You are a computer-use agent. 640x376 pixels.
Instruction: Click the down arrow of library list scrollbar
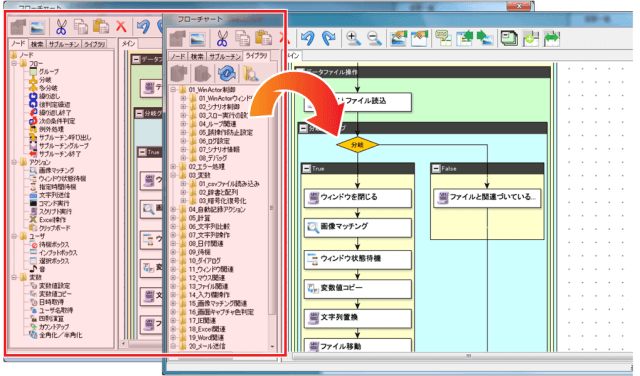[x=272, y=346]
